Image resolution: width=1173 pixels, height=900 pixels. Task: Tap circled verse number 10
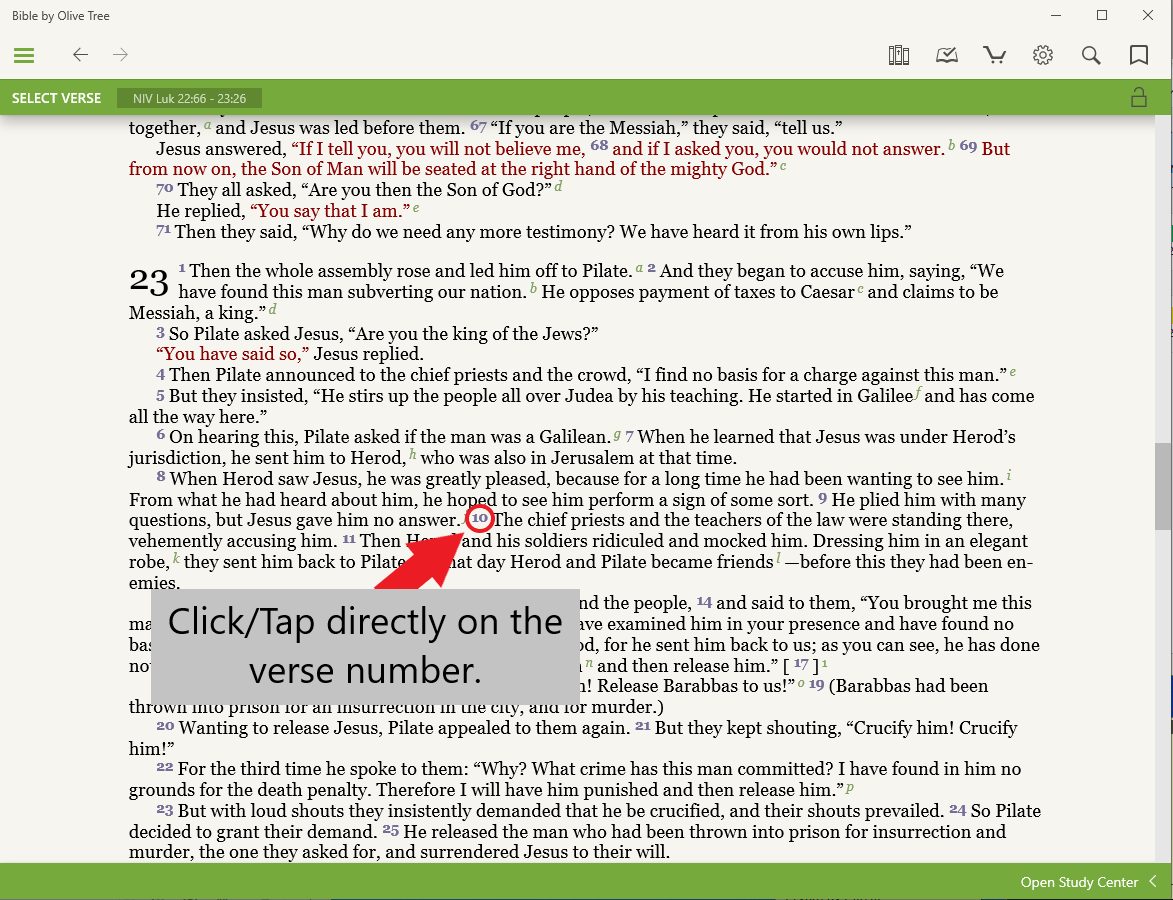(480, 518)
